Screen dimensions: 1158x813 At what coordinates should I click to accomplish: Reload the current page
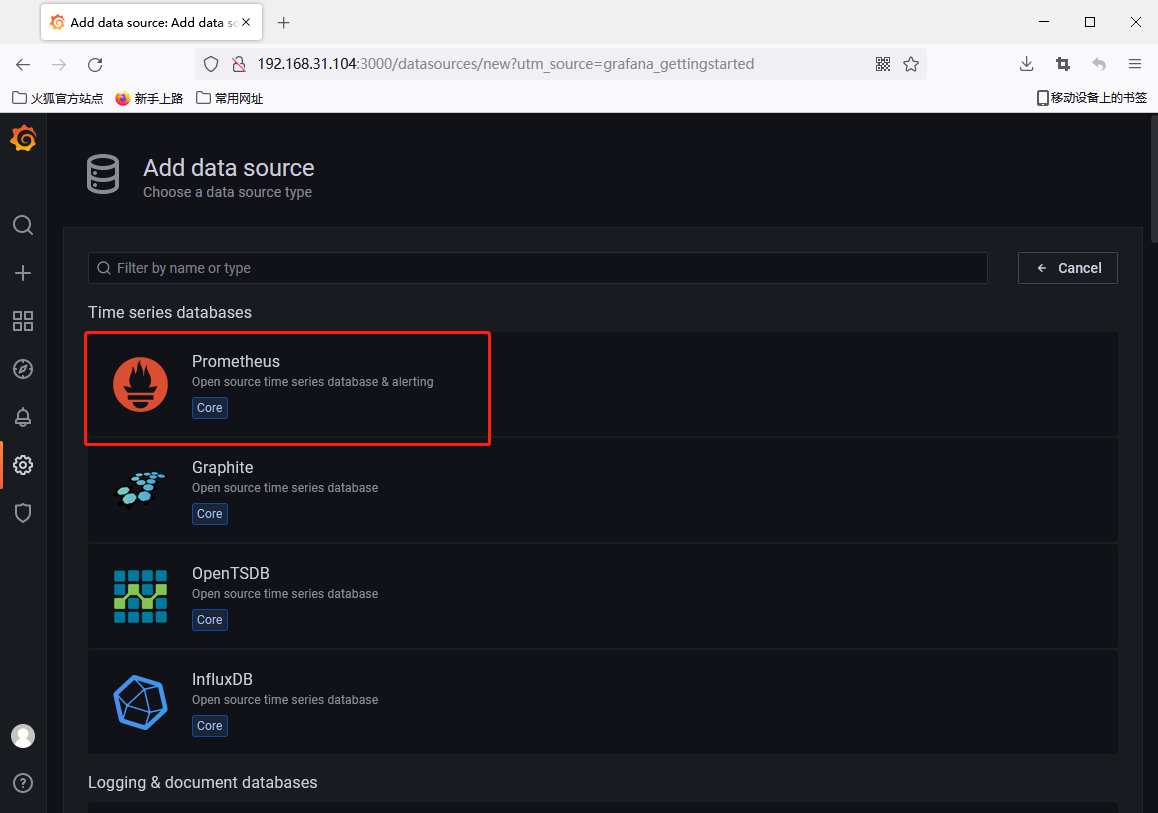(x=95, y=64)
